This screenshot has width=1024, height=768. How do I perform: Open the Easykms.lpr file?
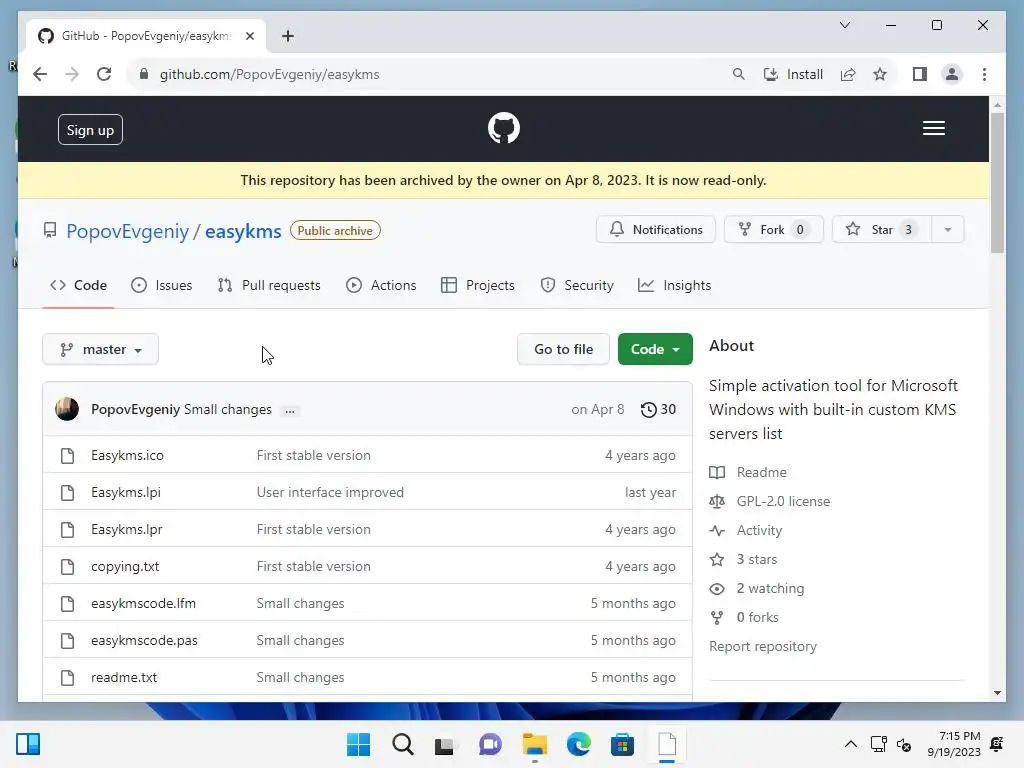click(x=127, y=530)
